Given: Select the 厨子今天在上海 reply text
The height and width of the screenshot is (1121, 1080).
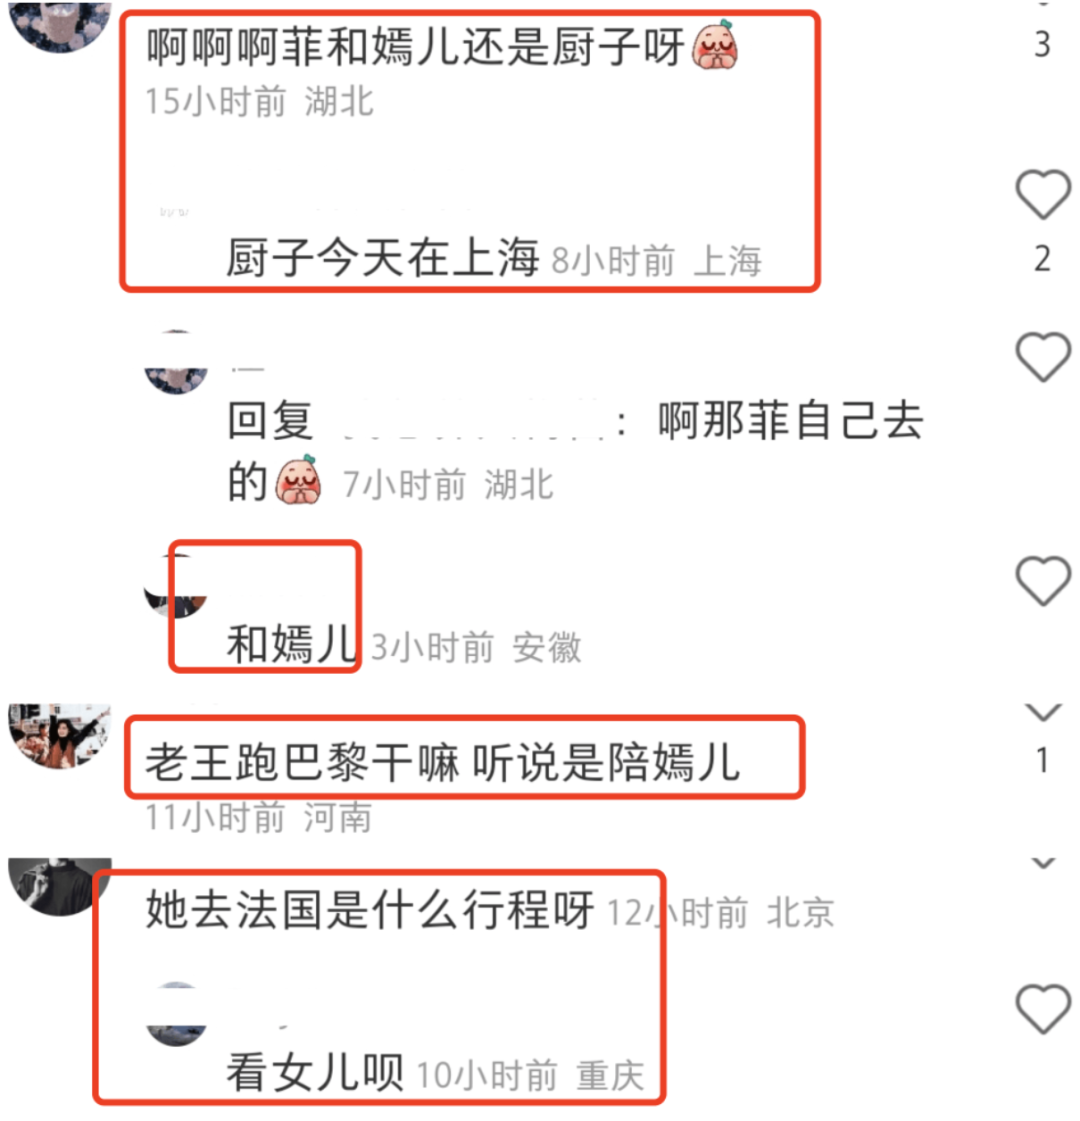Looking at the screenshot, I should (382, 258).
